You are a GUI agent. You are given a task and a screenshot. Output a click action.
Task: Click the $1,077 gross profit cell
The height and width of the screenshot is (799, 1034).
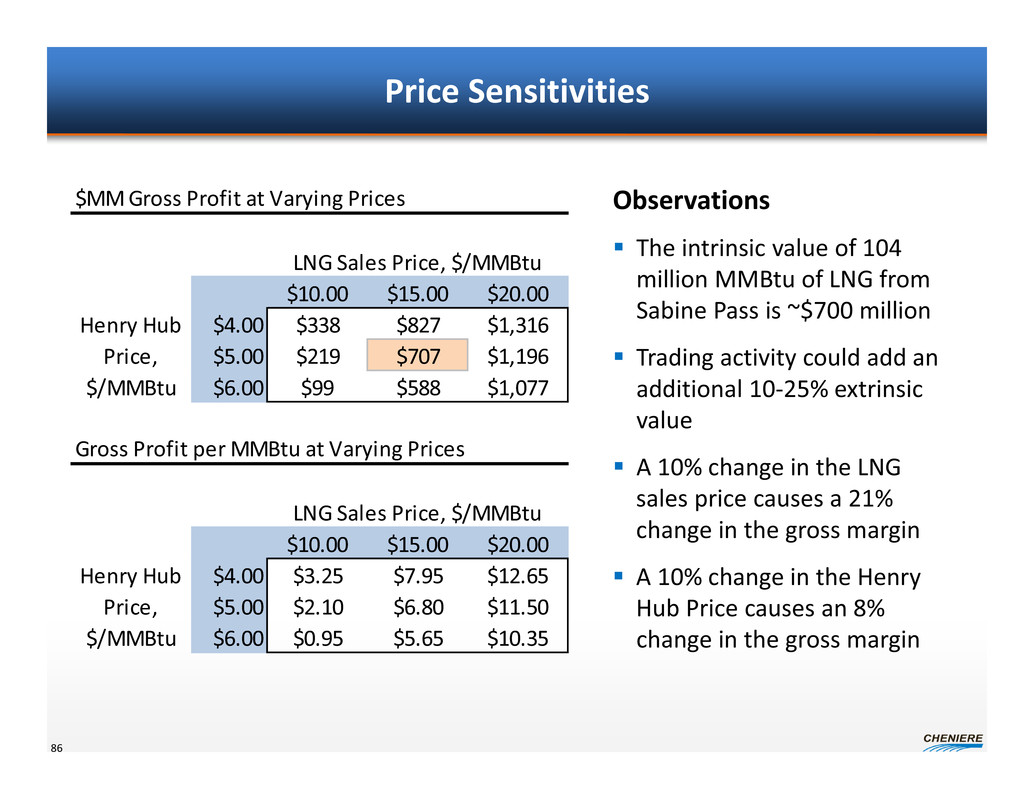[x=518, y=387]
